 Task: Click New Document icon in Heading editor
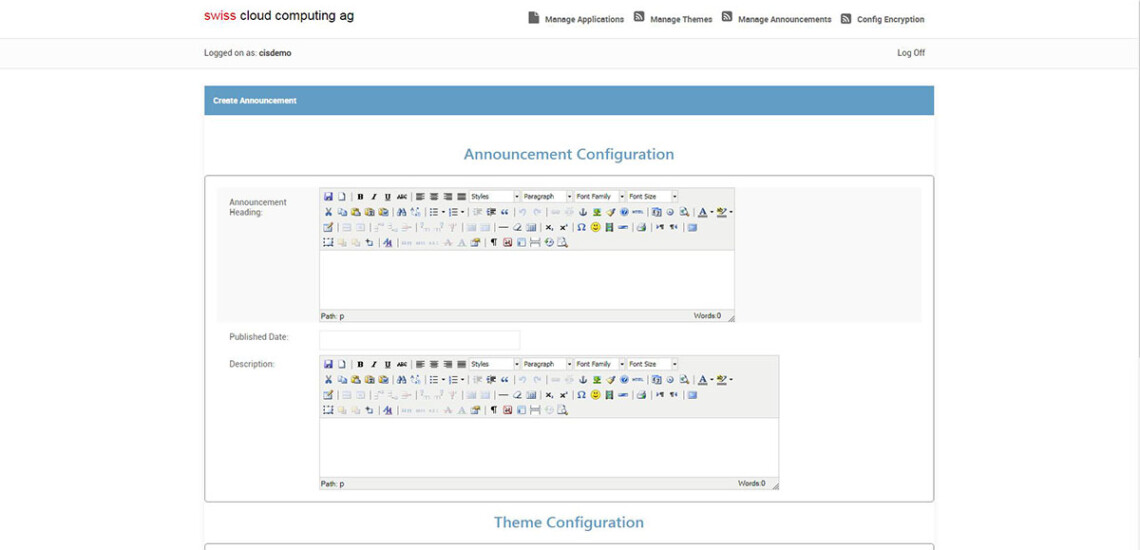pos(342,196)
